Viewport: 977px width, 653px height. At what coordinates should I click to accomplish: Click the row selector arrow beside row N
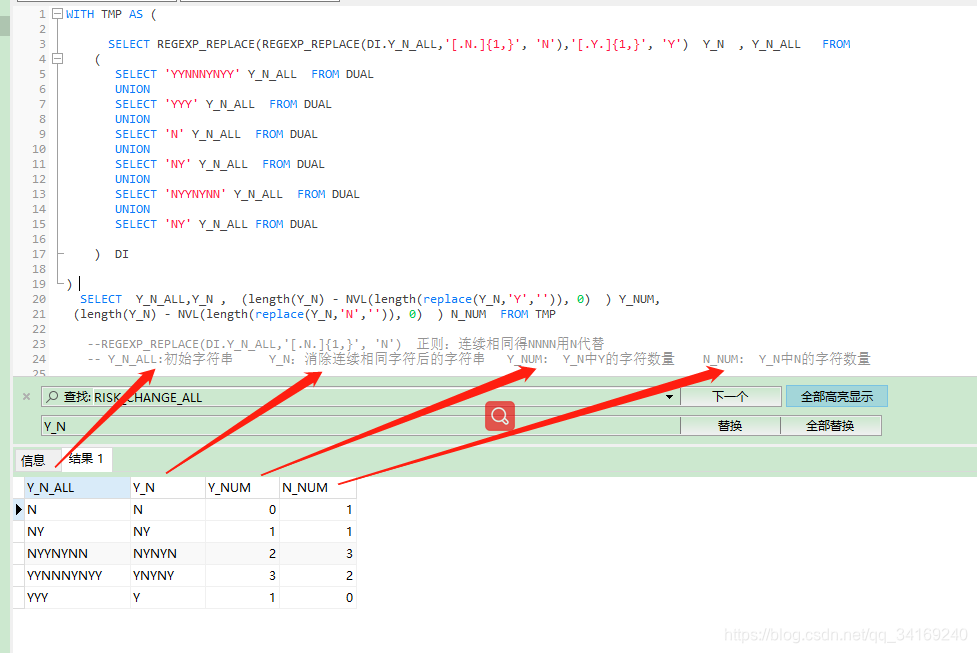[17, 509]
